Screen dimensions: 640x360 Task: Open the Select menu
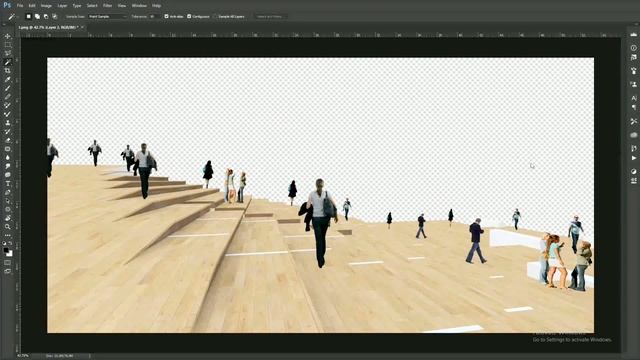coord(92,6)
